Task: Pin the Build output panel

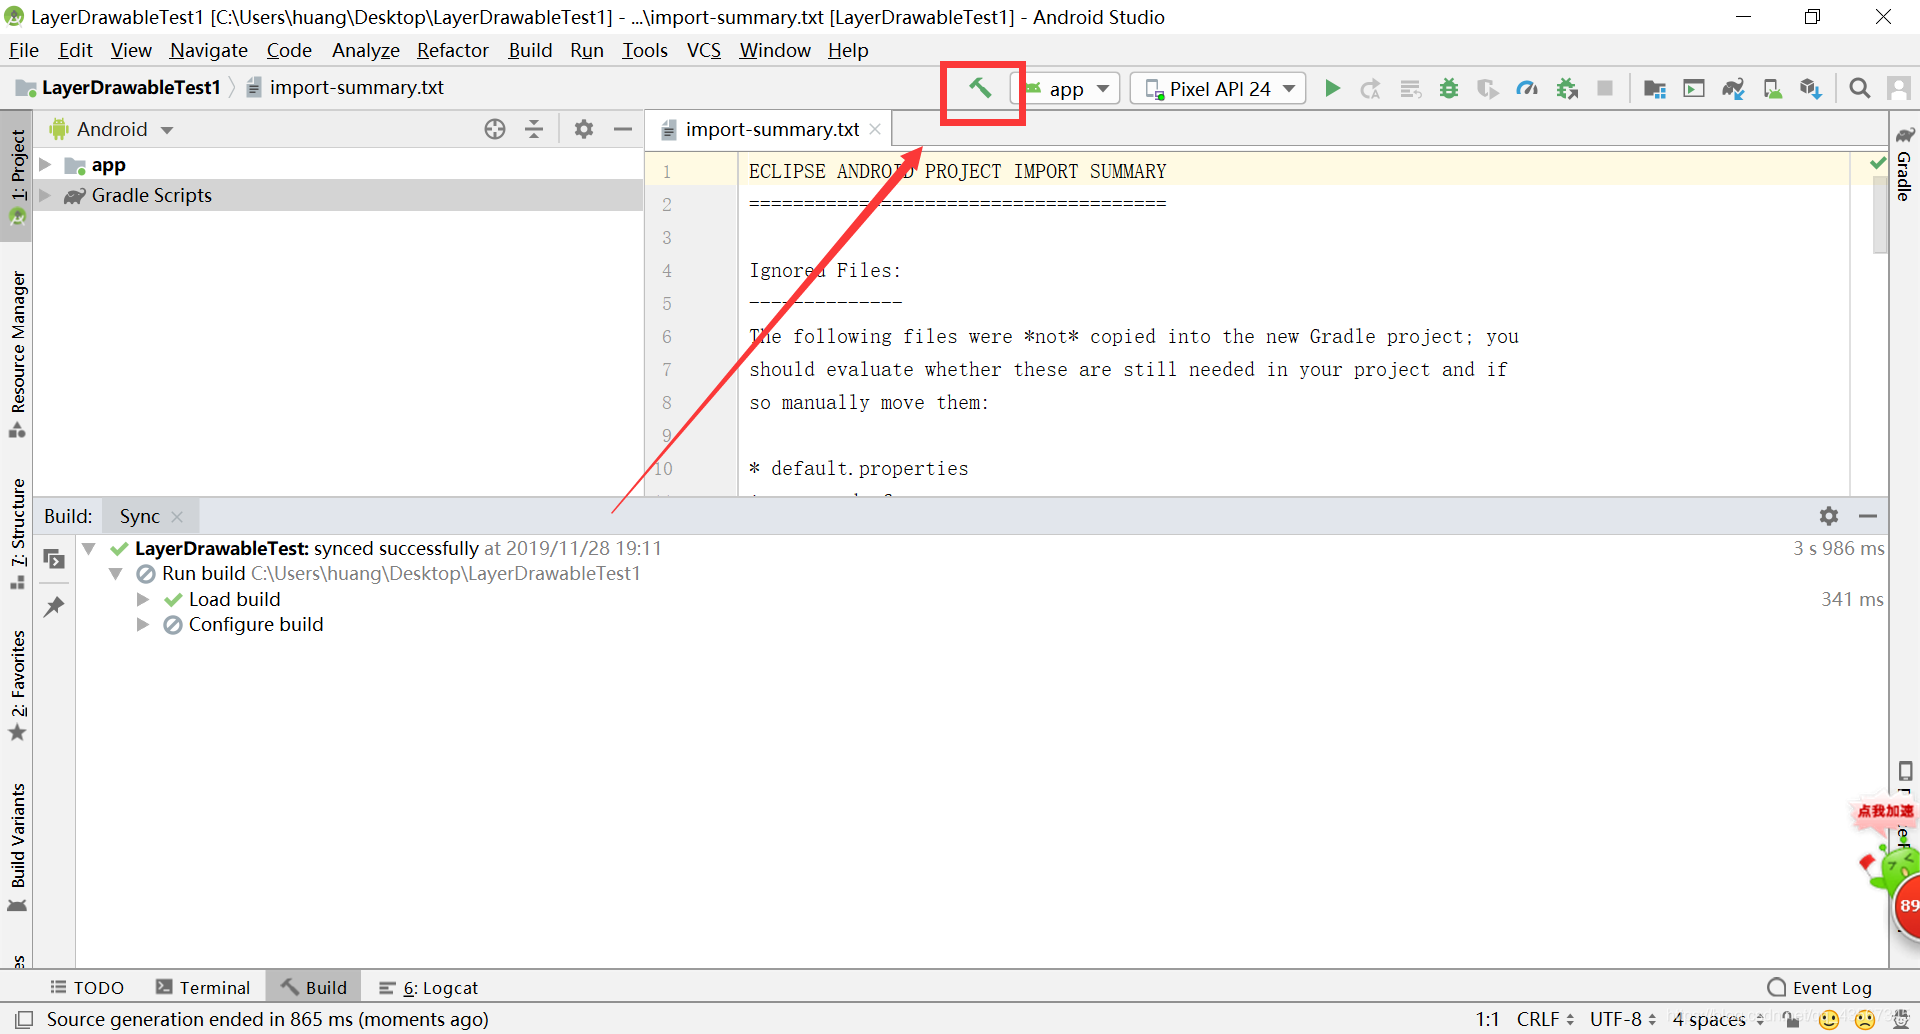Action: coord(55,606)
